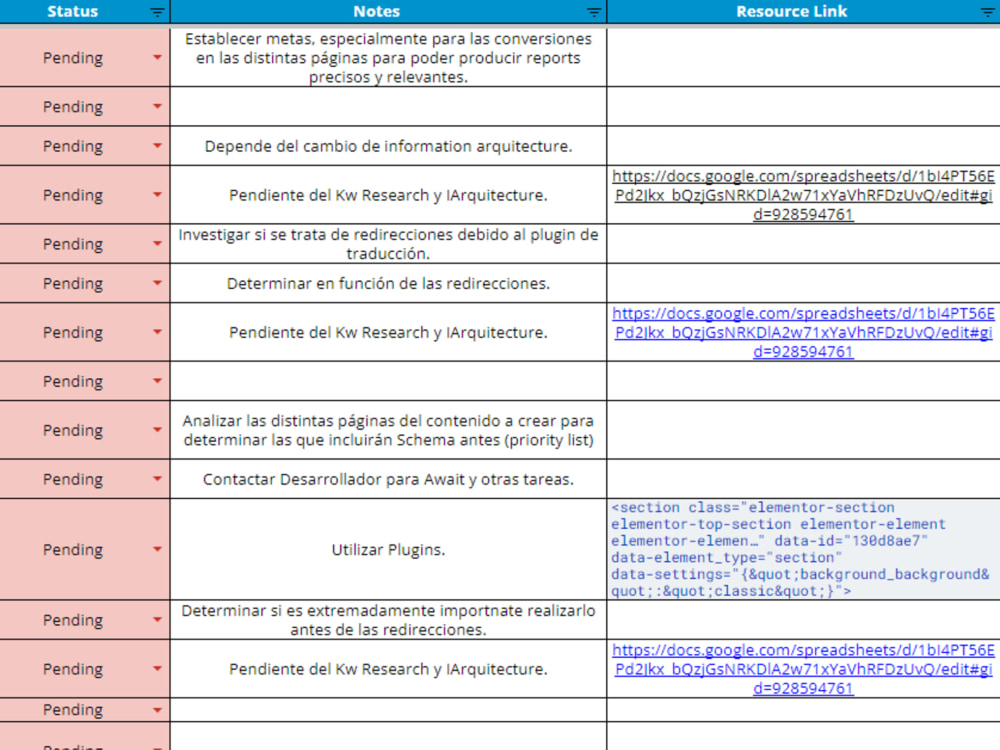Select the 'Investigar si se trata de redirecciones' note
This screenshot has width=1000, height=750.
(388, 244)
